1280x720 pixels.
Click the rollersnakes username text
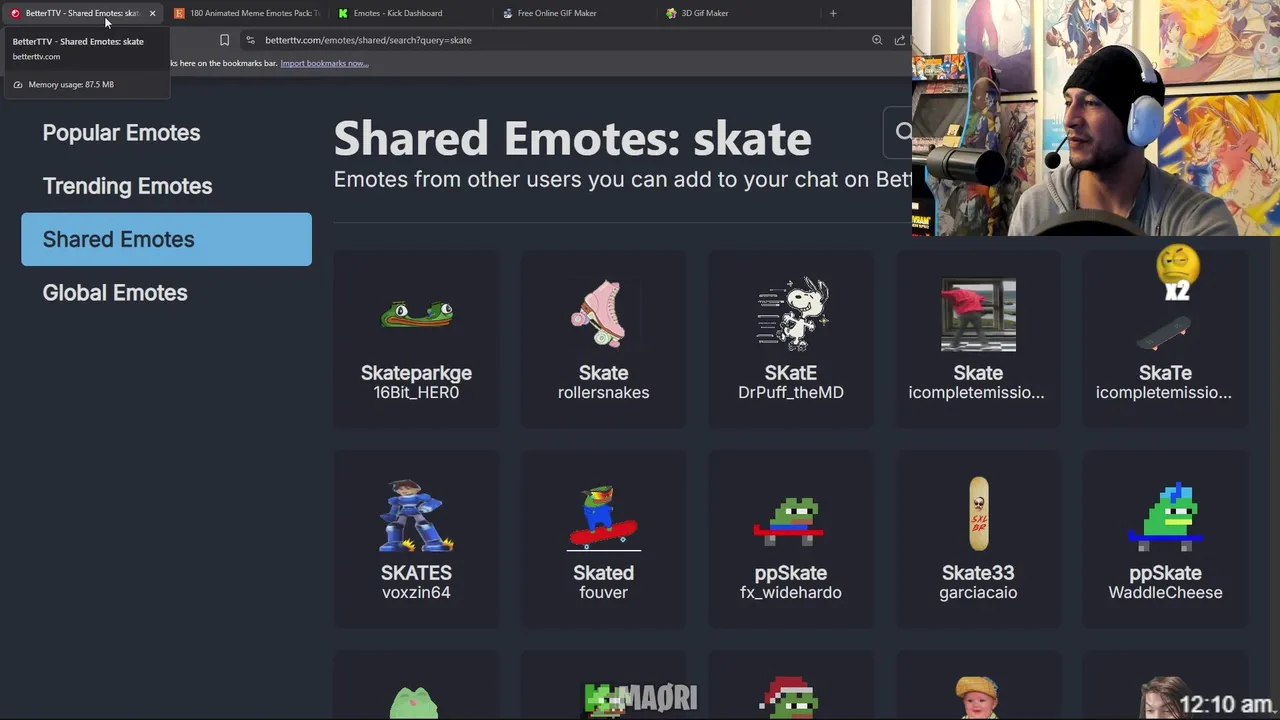tap(603, 393)
